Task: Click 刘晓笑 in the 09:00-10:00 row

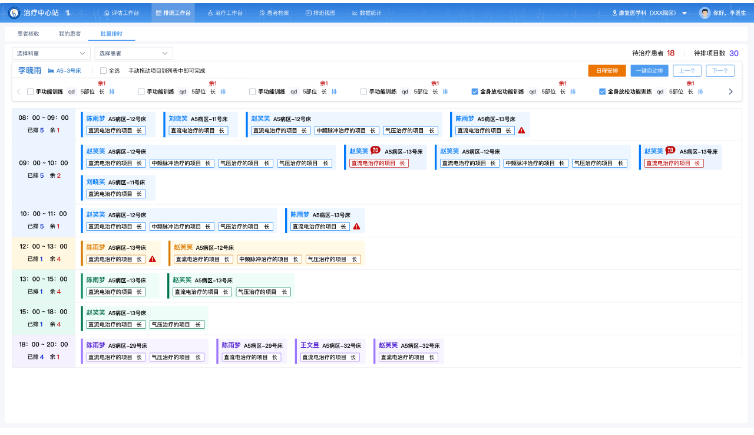Action: tap(96, 182)
